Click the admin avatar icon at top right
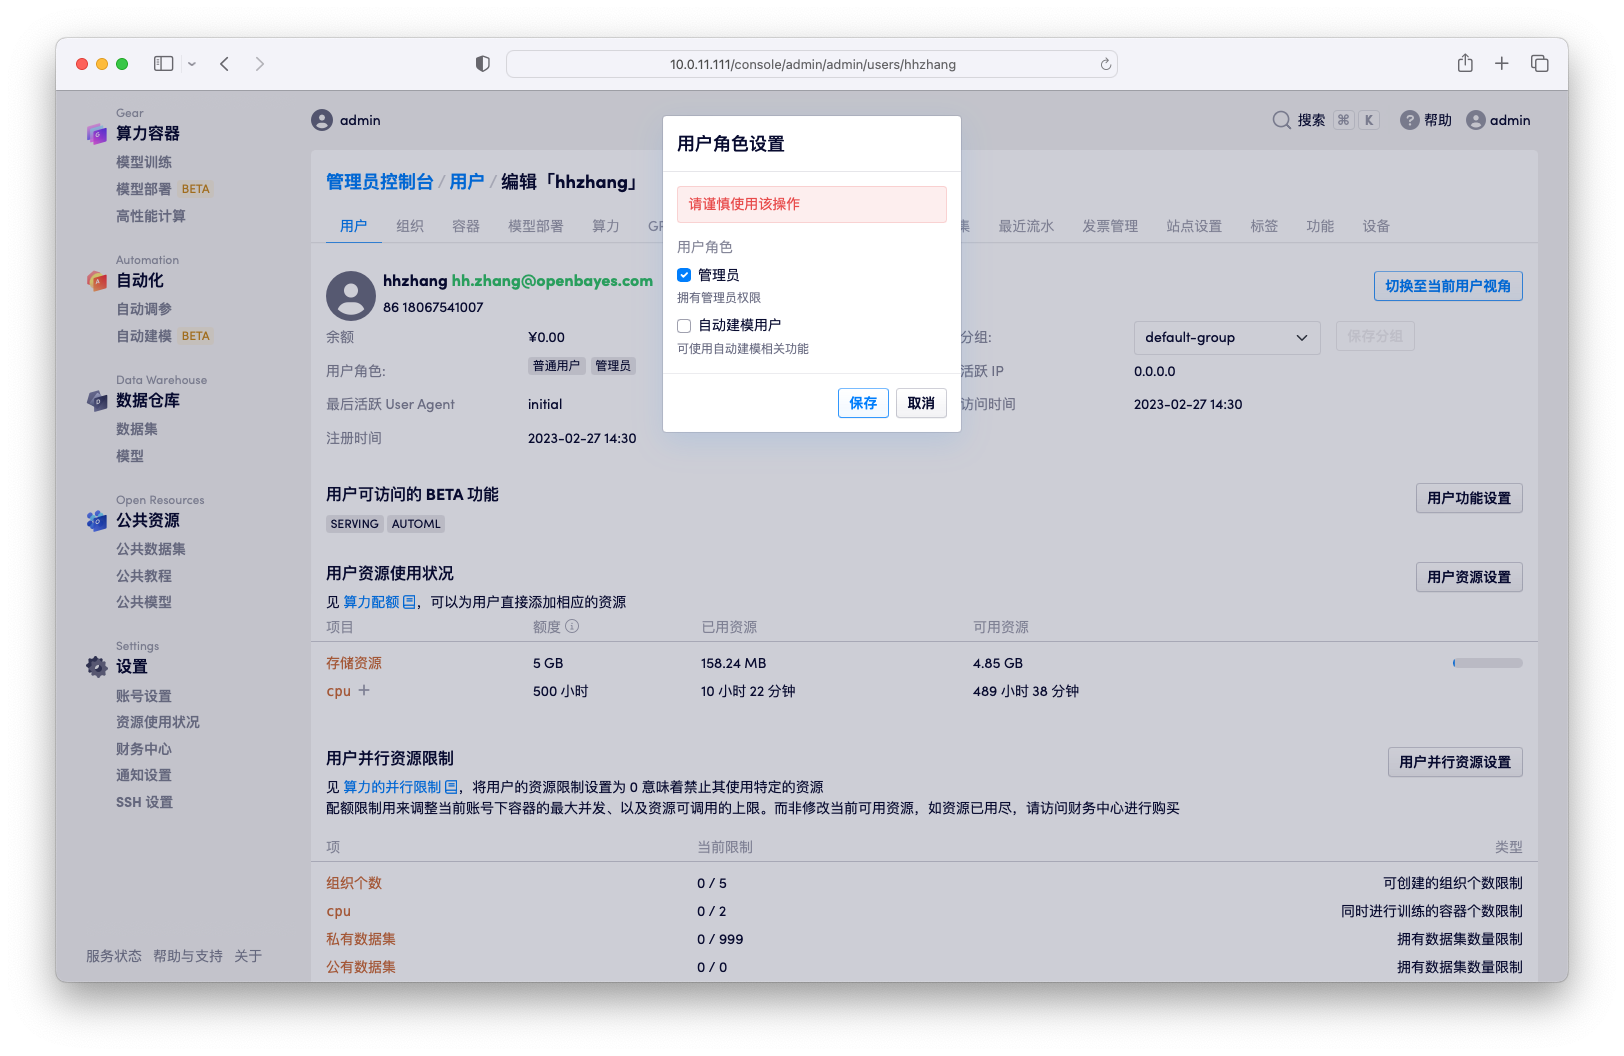The width and height of the screenshot is (1624, 1056). [1477, 120]
